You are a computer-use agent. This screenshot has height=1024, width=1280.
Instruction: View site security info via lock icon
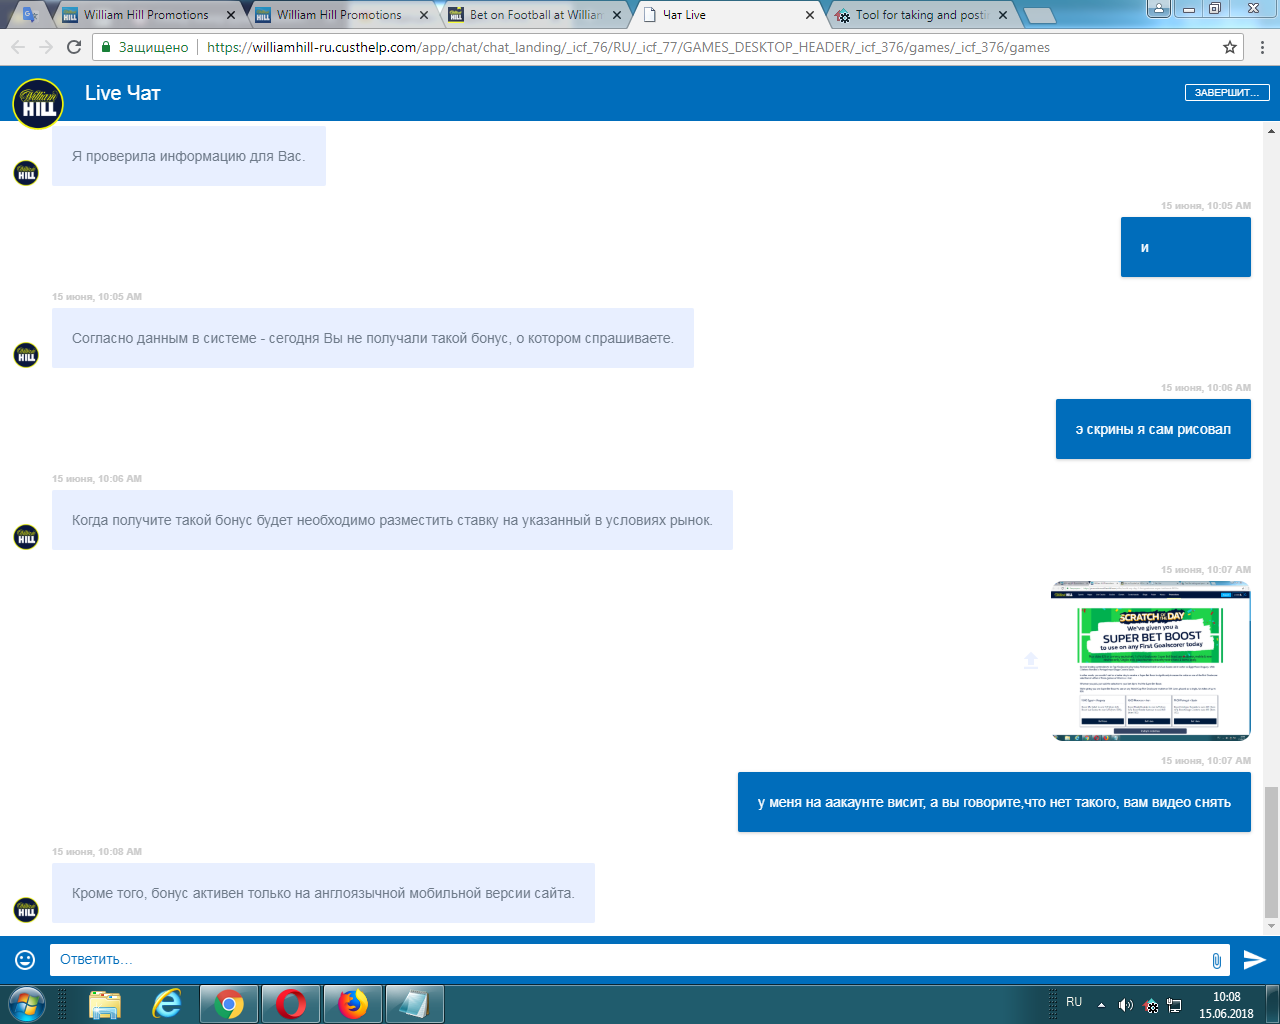click(105, 47)
